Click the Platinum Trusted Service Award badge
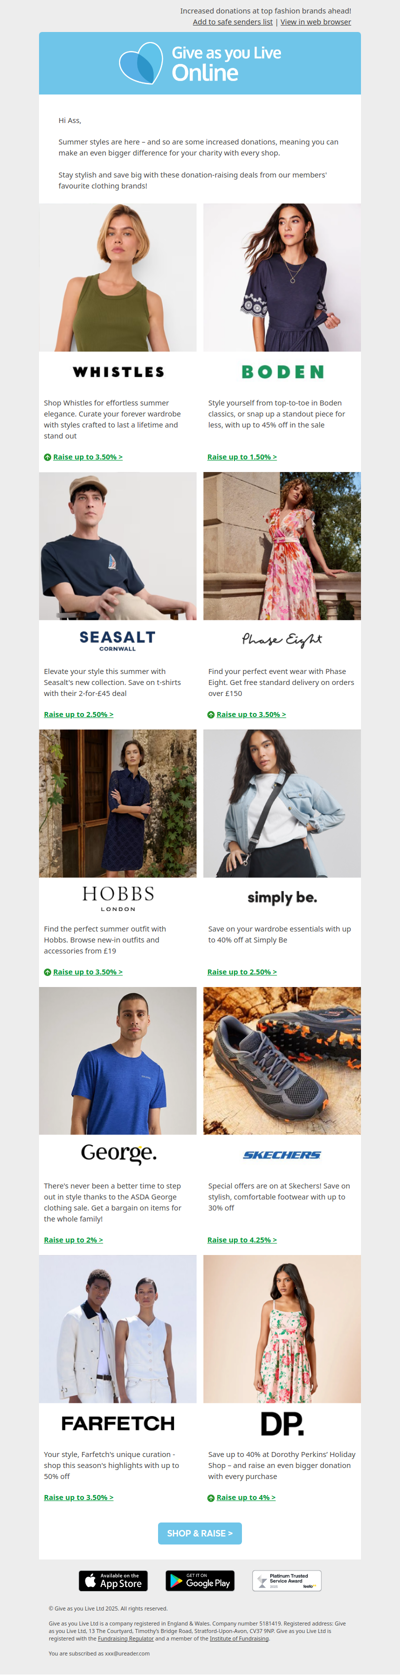Viewport: 400px width, 1675px height. (x=287, y=1580)
